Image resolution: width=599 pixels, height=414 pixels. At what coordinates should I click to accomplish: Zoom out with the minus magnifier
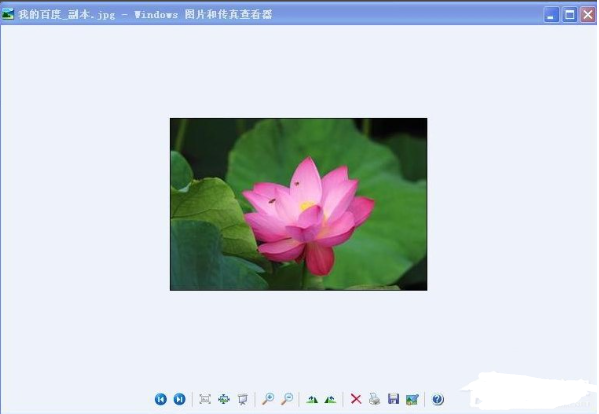tap(287, 399)
